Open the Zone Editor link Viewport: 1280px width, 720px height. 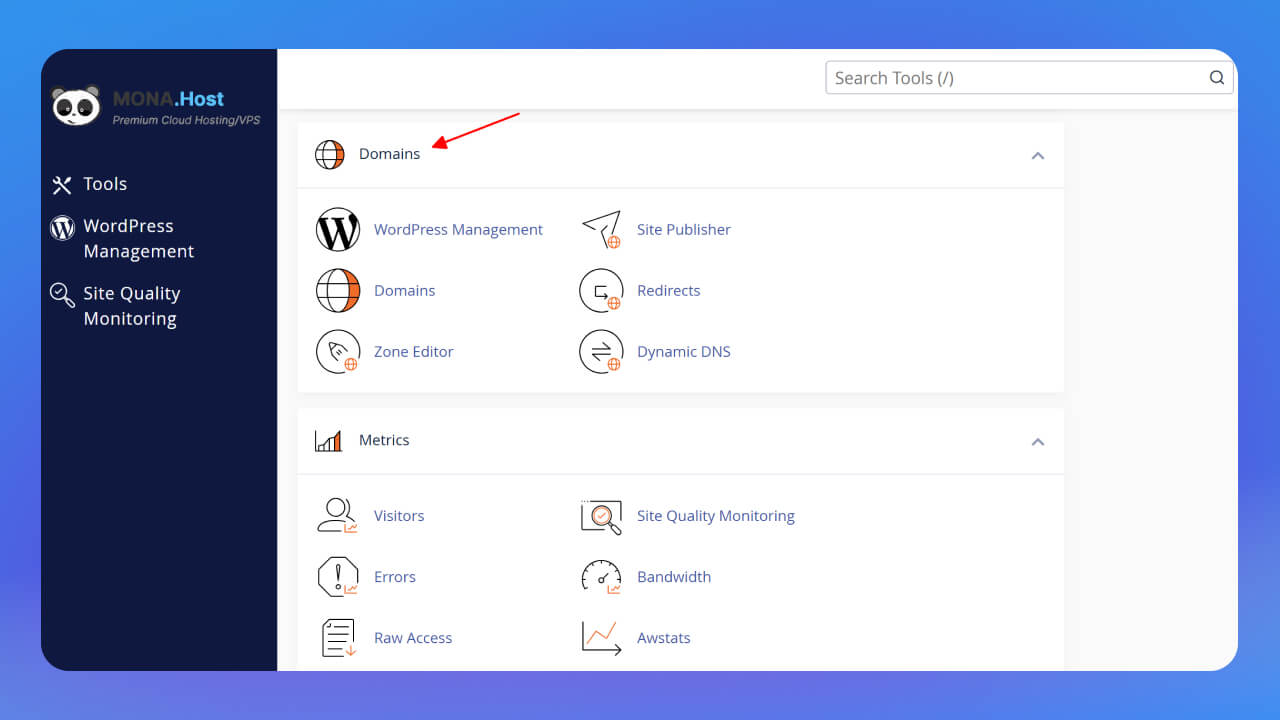[414, 352]
